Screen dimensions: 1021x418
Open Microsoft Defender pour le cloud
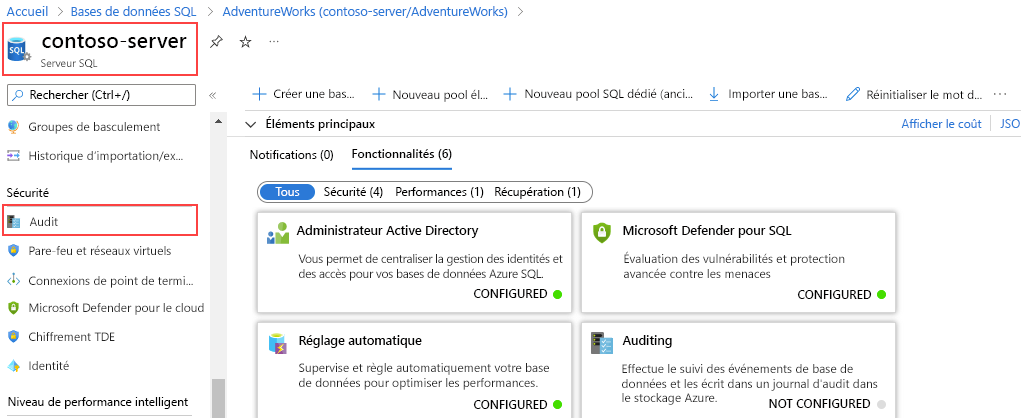116,308
